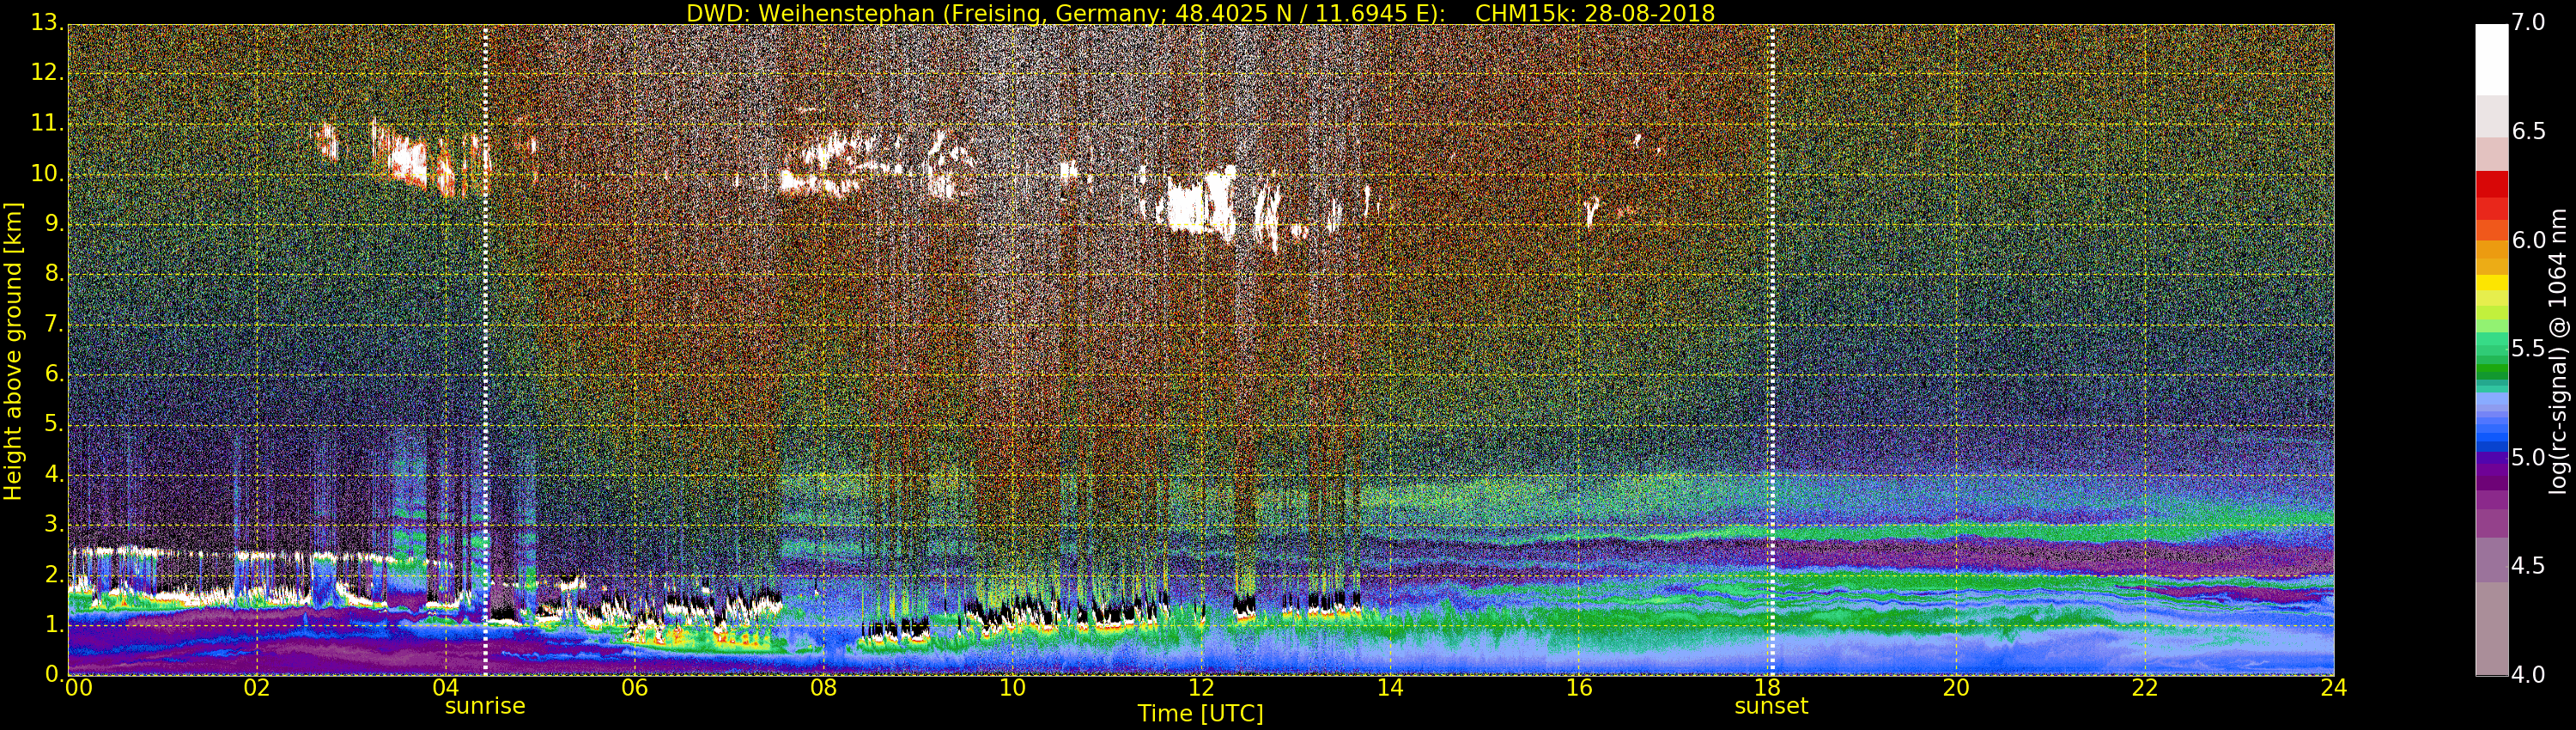Click height axis tick '13.'

click(x=47, y=22)
